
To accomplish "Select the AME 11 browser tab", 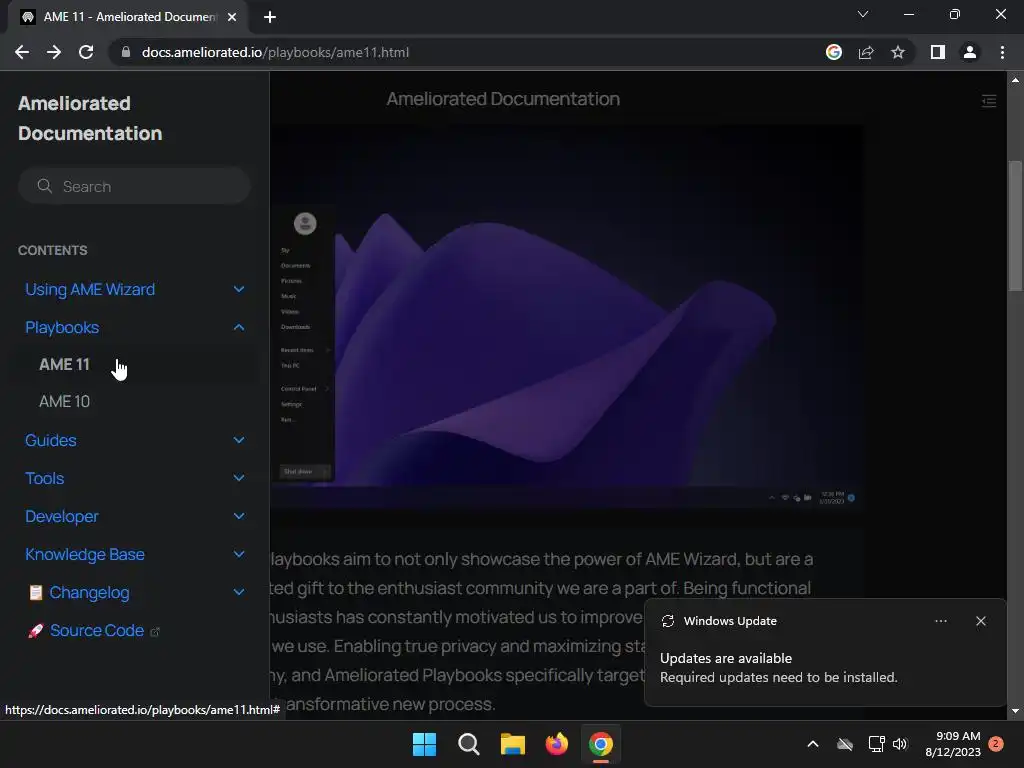I will [129, 17].
